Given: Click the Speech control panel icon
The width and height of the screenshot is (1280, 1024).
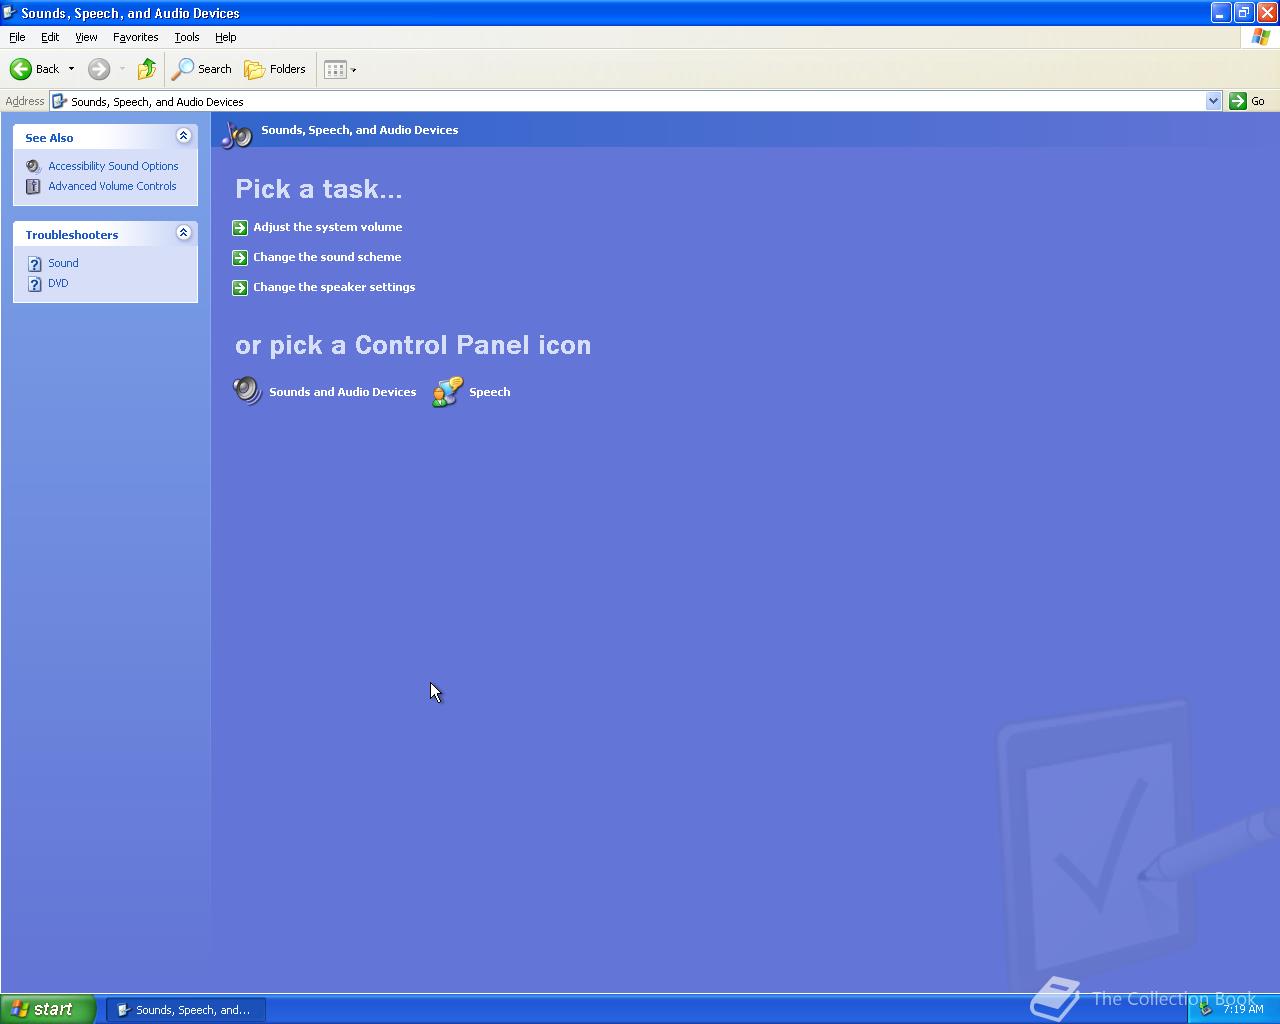Looking at the screenshot, I should pyautogui.click(x=448, y=391).
